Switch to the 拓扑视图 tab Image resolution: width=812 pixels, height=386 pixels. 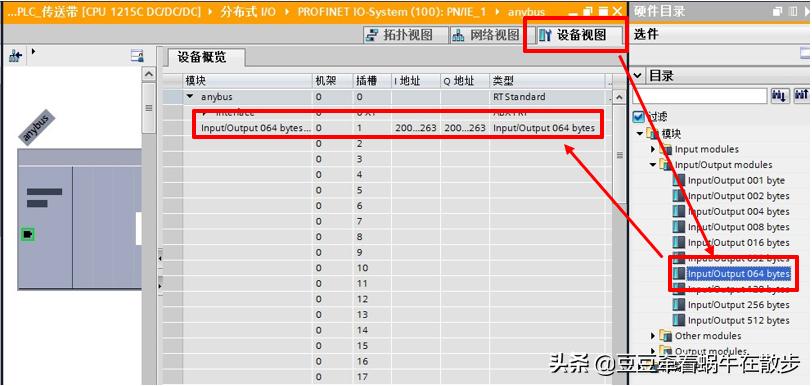coord(404,35)
